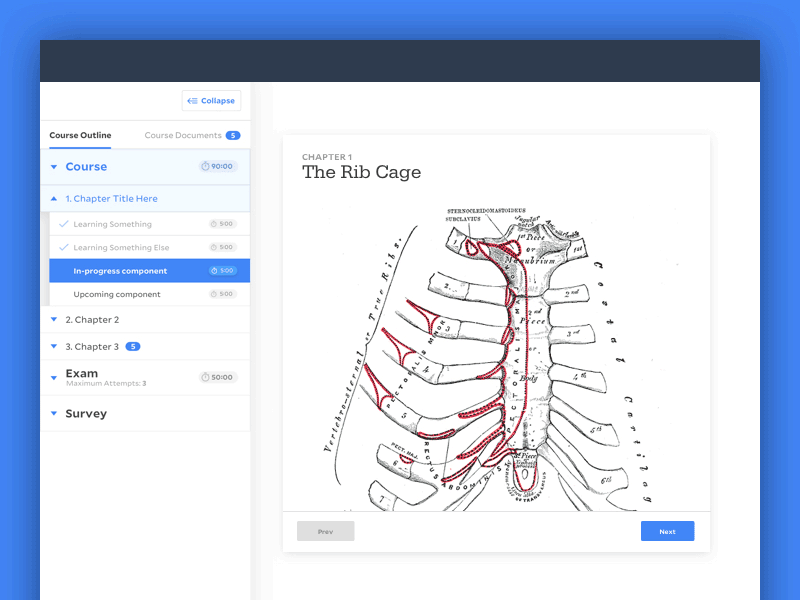Viewport: 800px width, 600px height.
Task: Expand the Survey section
Action: click(x=53, y=413)
